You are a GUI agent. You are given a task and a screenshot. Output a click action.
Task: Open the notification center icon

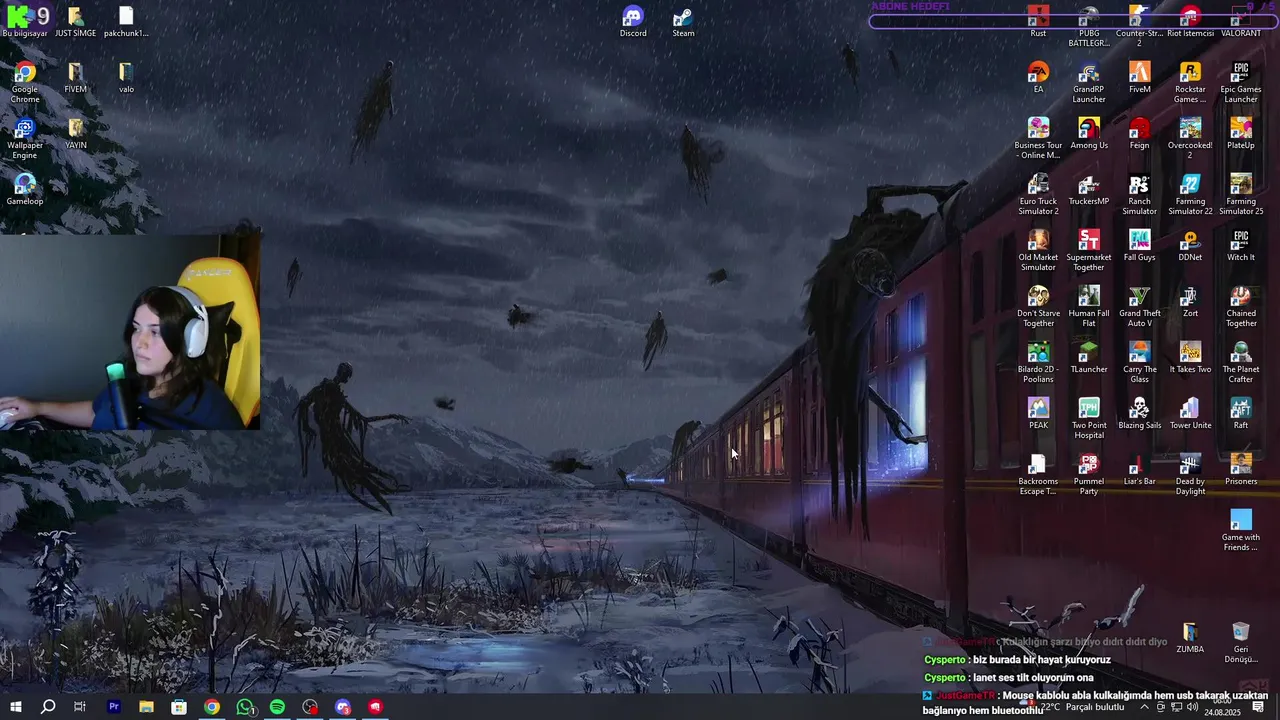pyautogui.click(x=1259, y=707)
